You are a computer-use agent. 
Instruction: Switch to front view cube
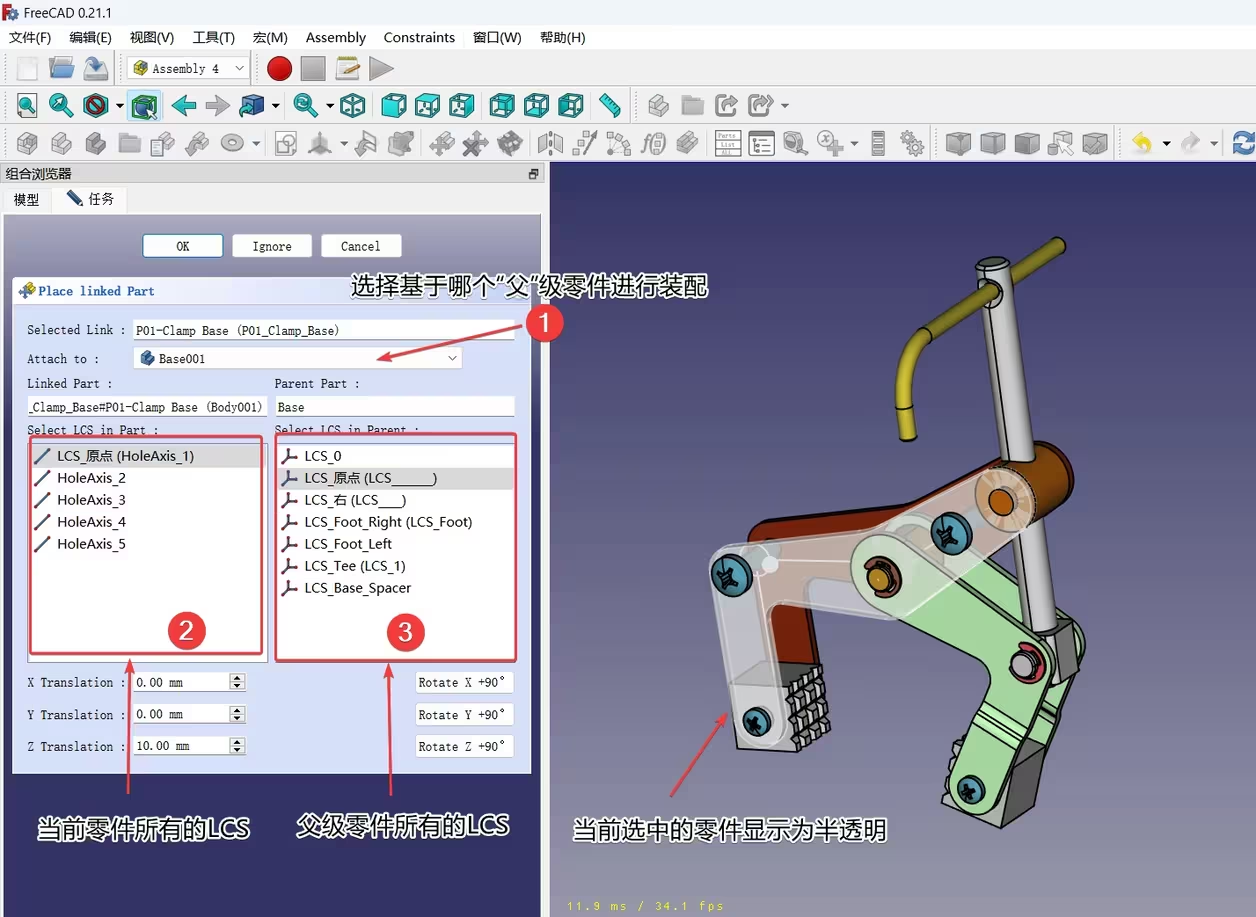point(394,105)
